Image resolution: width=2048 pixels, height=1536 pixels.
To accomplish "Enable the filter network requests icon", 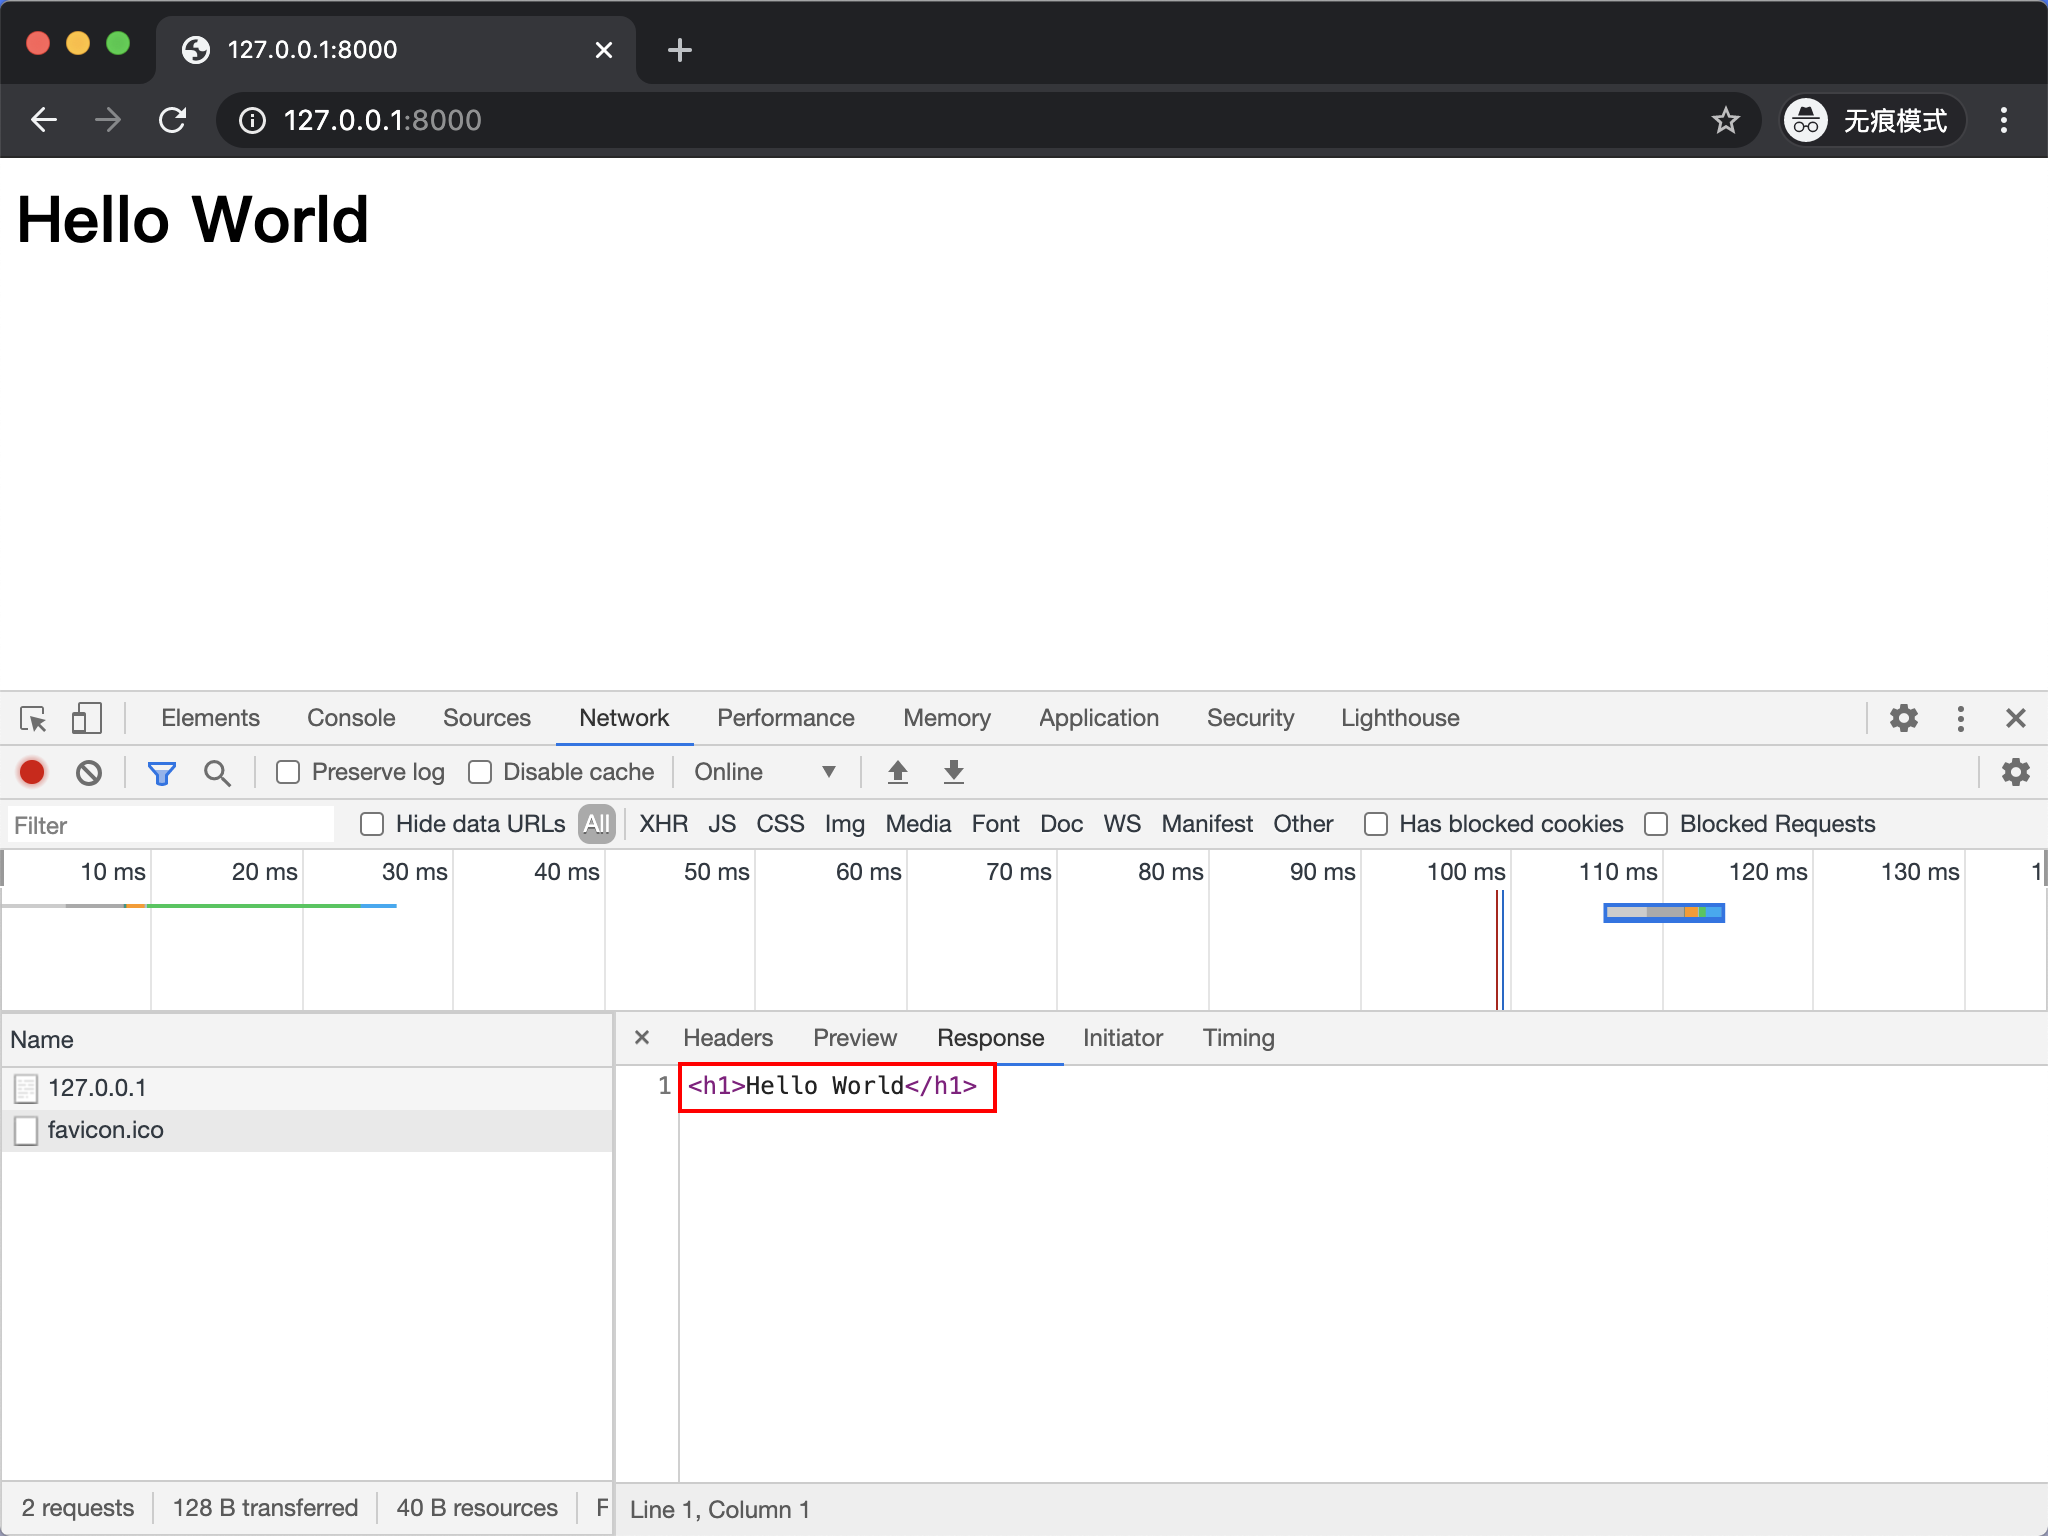I will [x=160, y=771].
